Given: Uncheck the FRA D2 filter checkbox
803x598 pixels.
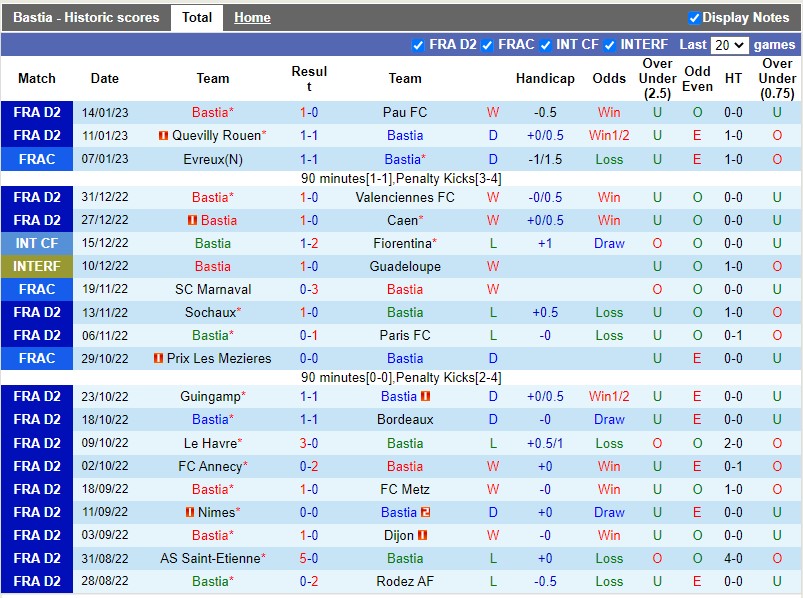Looking at the screenshot, I should click(x=418, y=45).
